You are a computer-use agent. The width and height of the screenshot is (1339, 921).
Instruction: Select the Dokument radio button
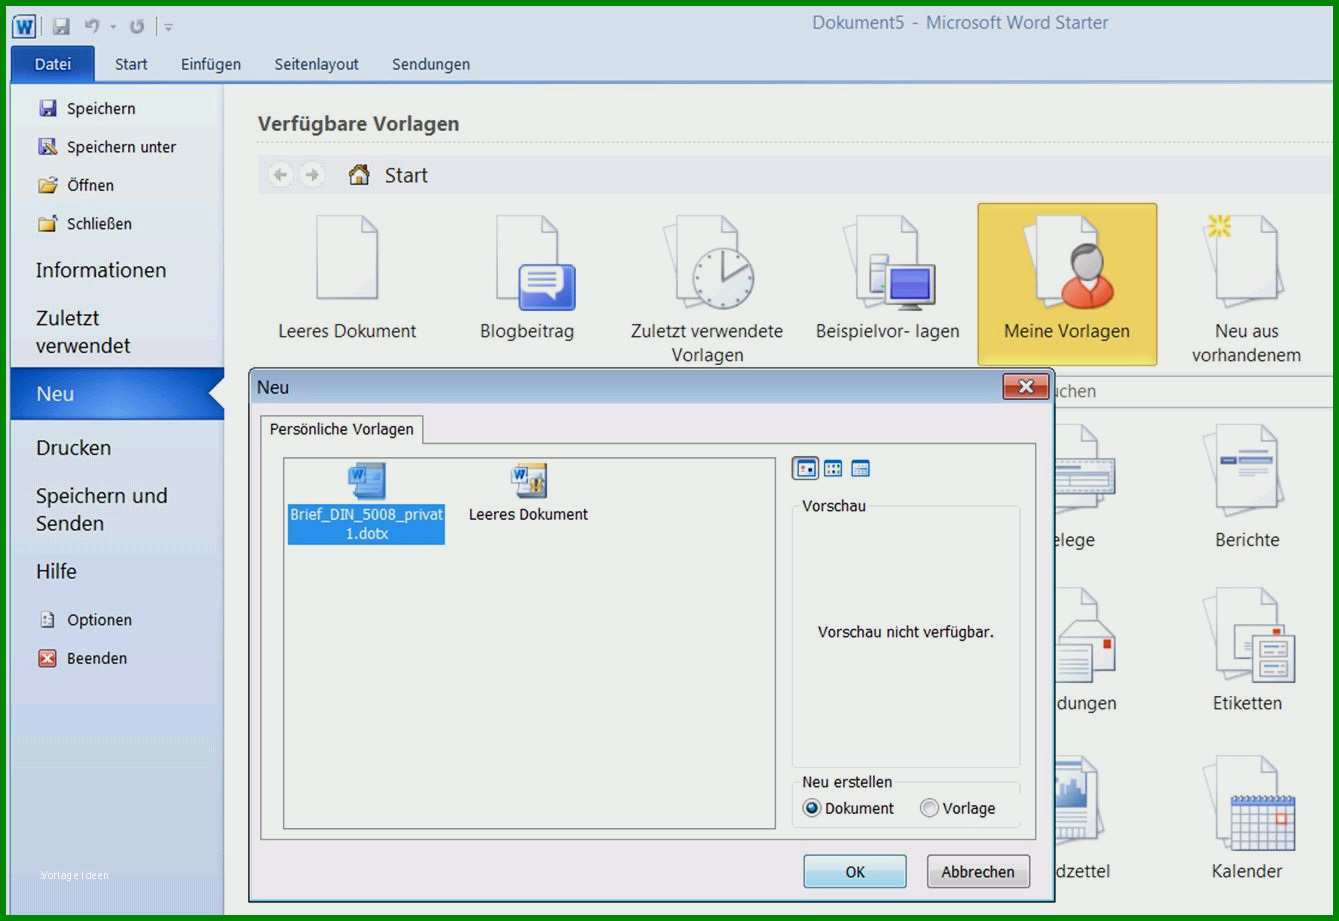[x=849, y=808]
